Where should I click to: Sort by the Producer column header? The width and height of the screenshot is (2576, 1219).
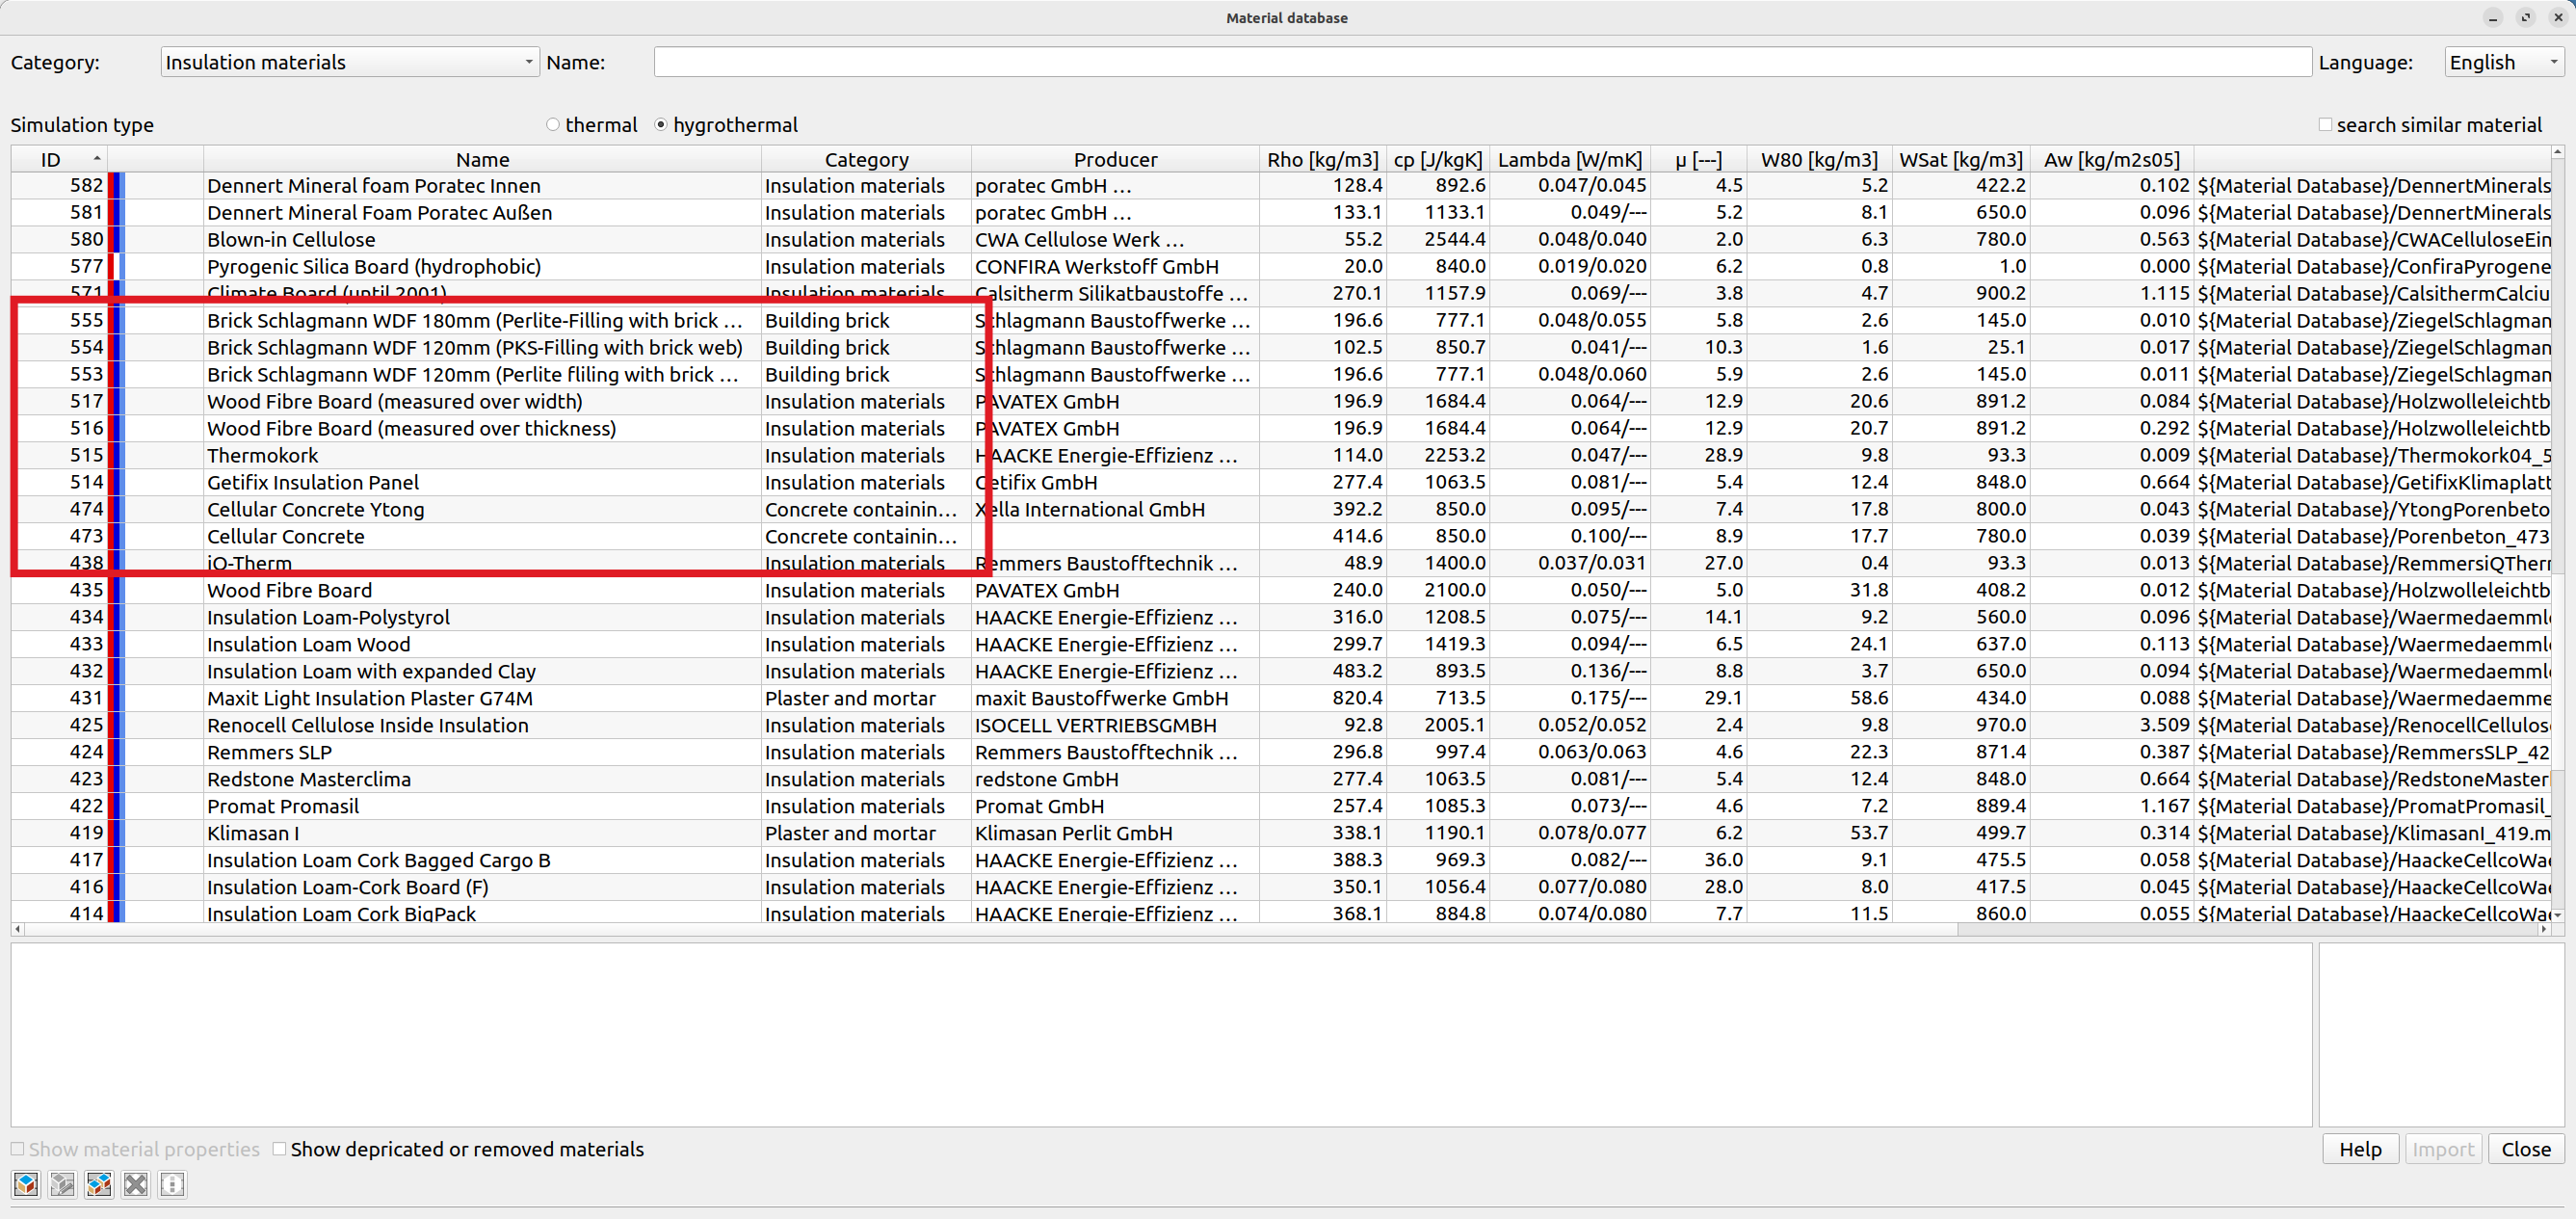coord(1115,159)
